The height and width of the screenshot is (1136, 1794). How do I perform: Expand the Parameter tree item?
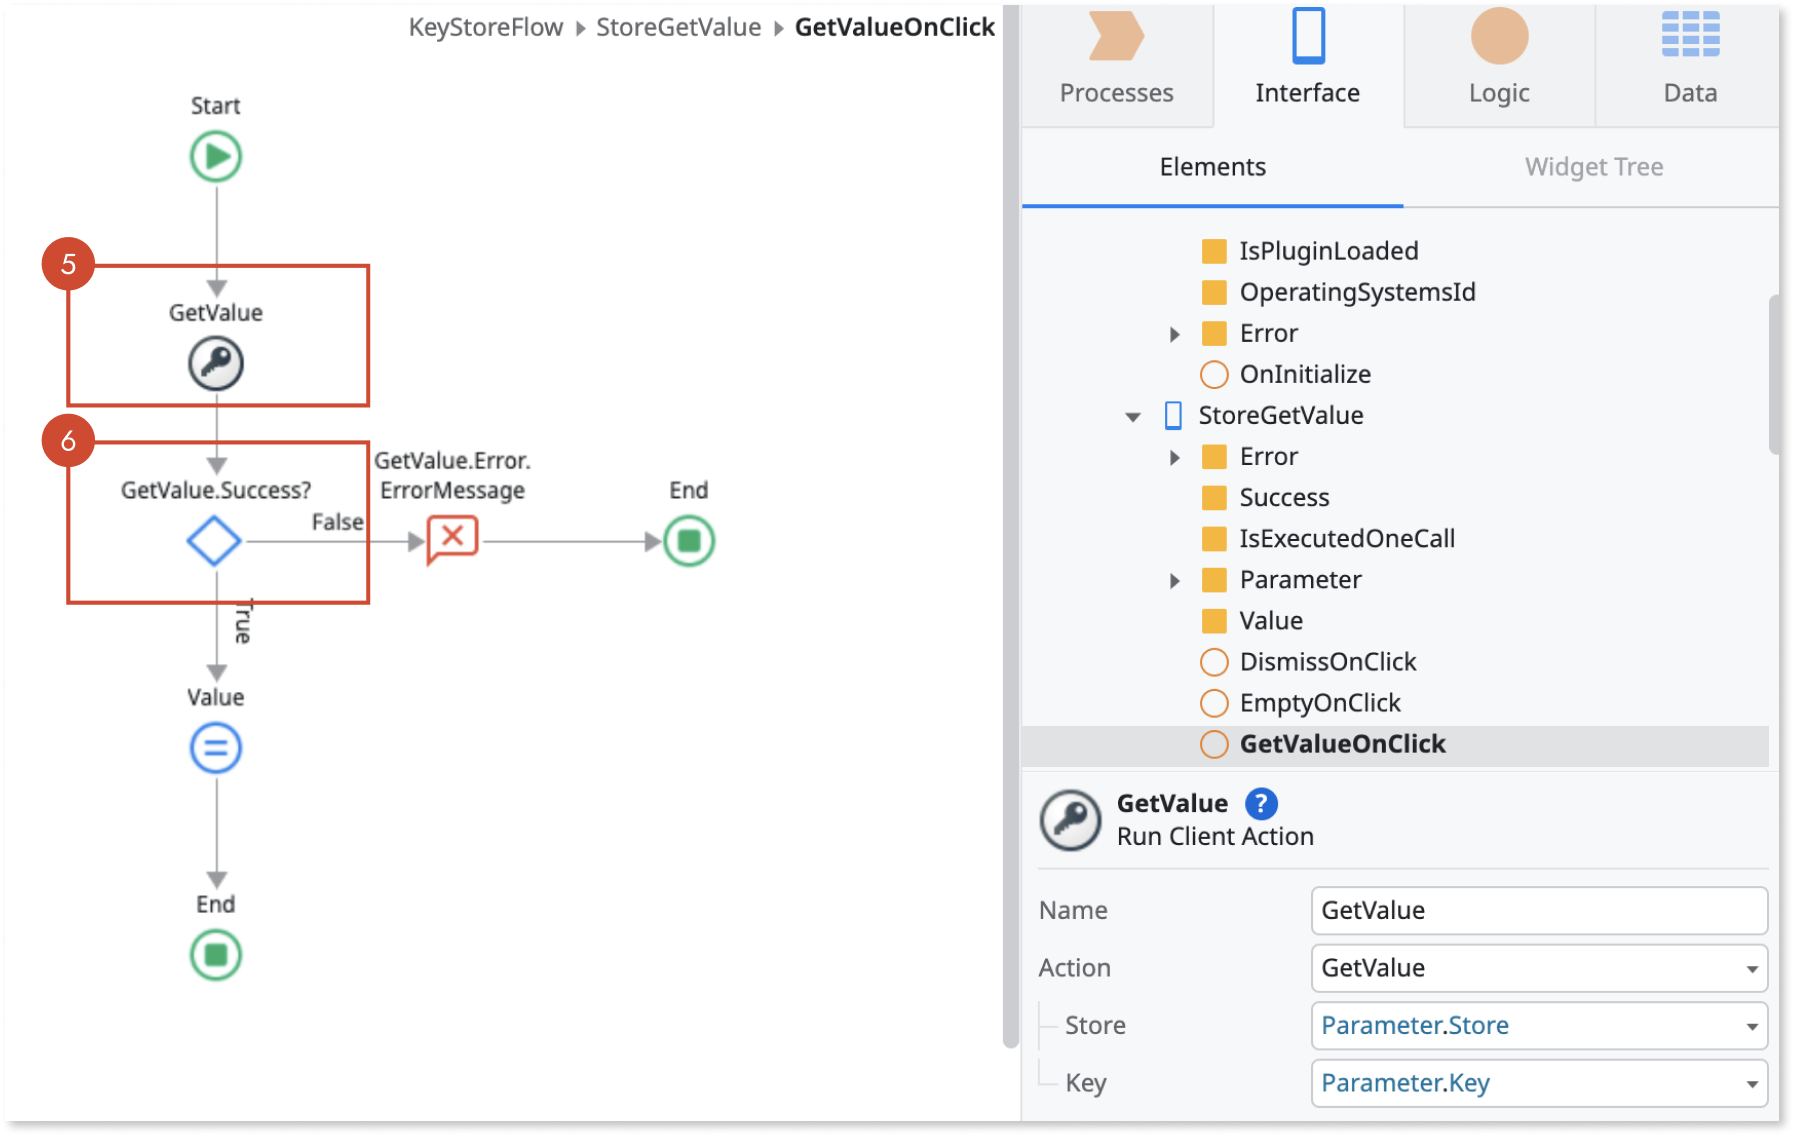[1173, 580]
